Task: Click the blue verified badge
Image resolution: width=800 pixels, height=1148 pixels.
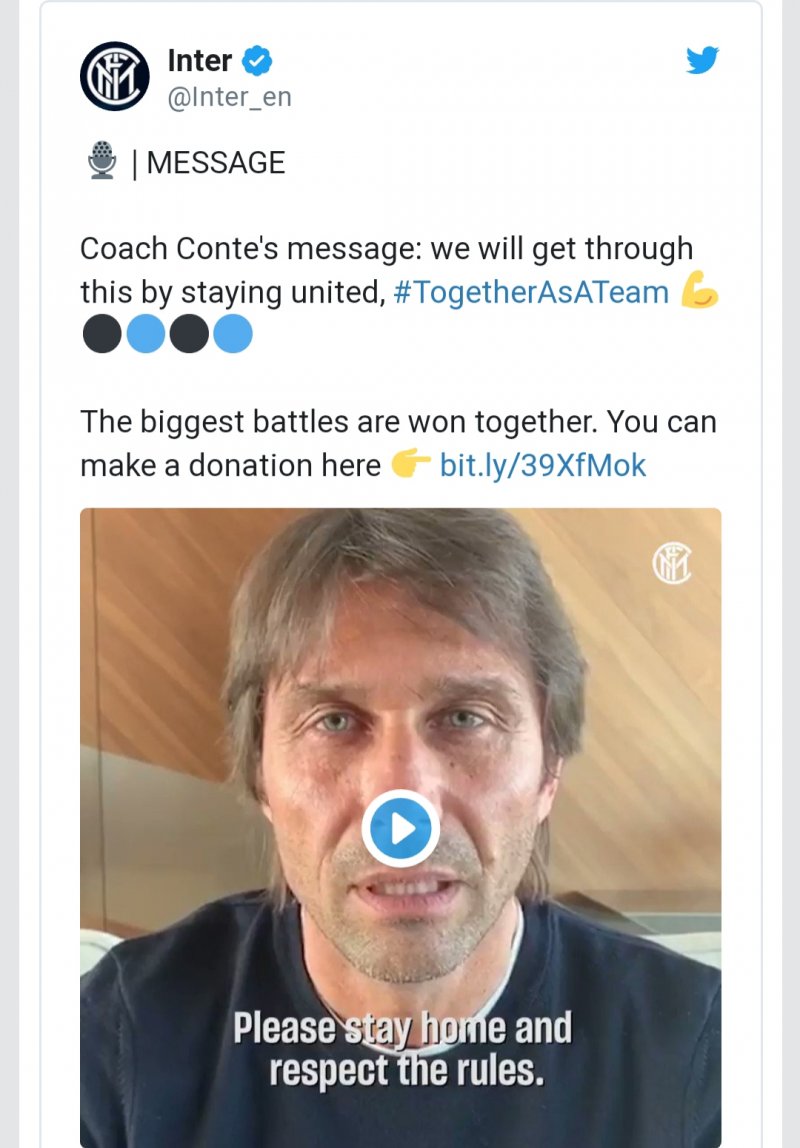Action: [x=259, y=62]
